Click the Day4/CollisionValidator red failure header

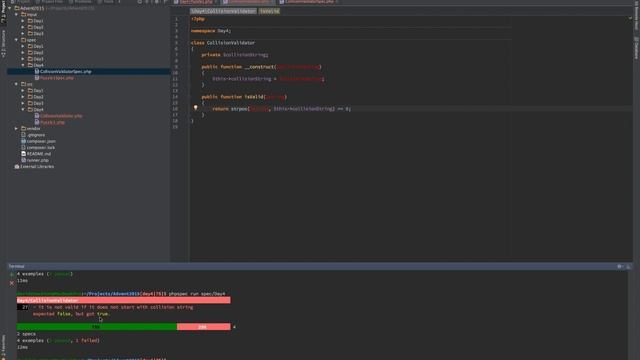124,300
